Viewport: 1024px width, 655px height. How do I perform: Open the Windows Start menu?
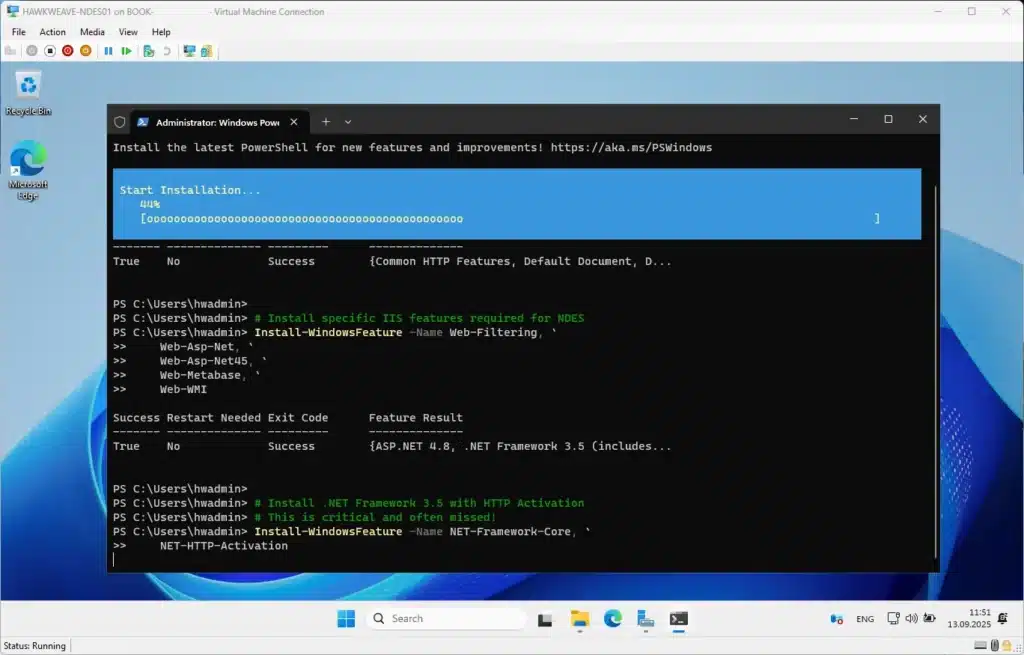(346, 619)
